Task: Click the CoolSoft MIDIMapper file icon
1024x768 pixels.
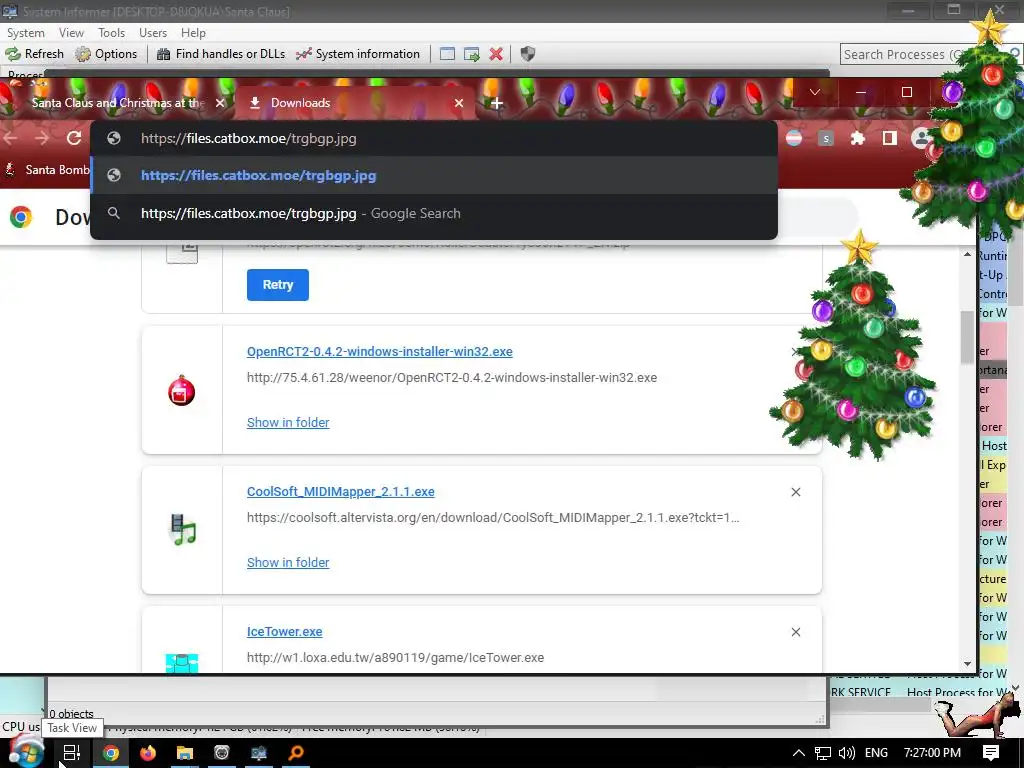Action: (182, 530)
